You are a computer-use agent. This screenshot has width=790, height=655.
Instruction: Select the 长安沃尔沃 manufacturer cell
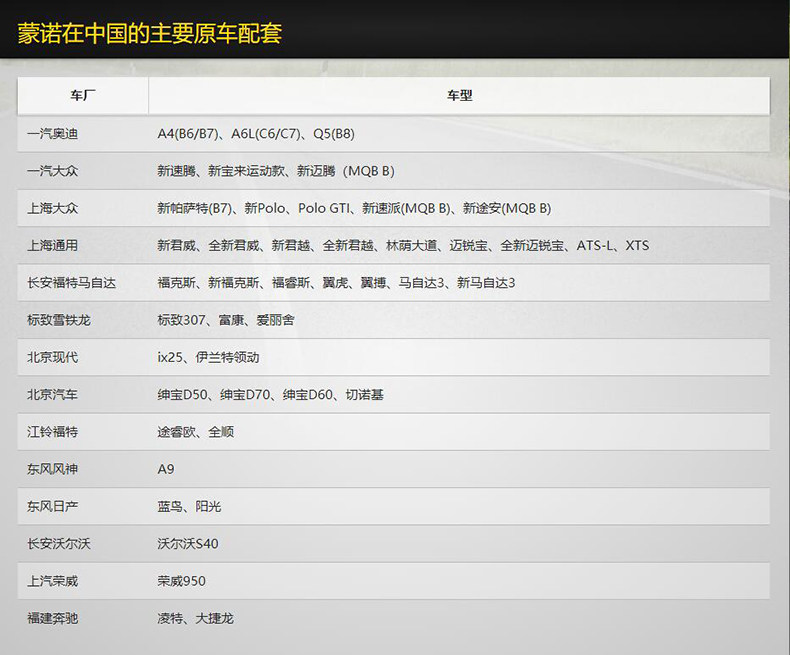click(83, 544)
